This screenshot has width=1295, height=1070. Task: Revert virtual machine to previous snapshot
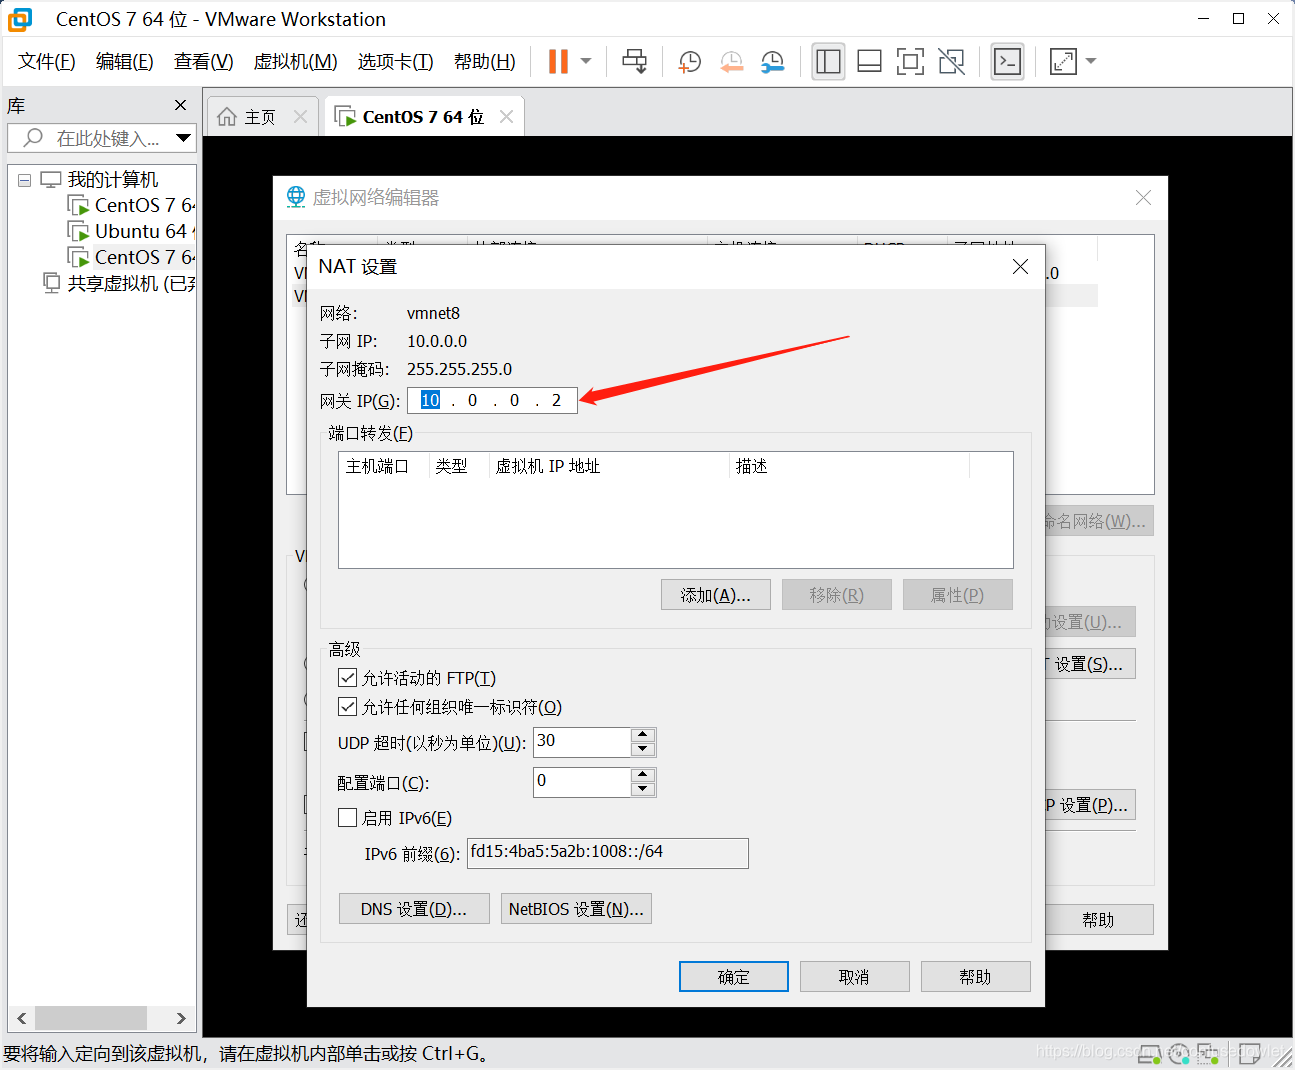731,62
